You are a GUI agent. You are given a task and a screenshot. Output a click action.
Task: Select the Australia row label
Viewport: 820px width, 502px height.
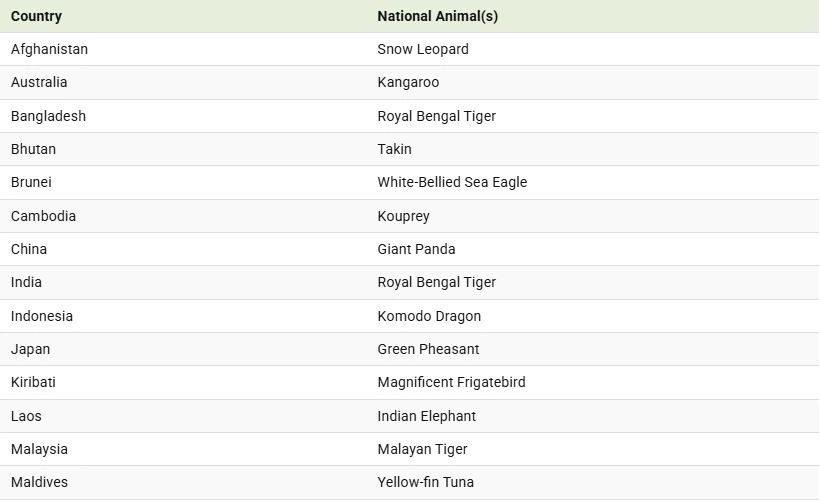point(39,82)
